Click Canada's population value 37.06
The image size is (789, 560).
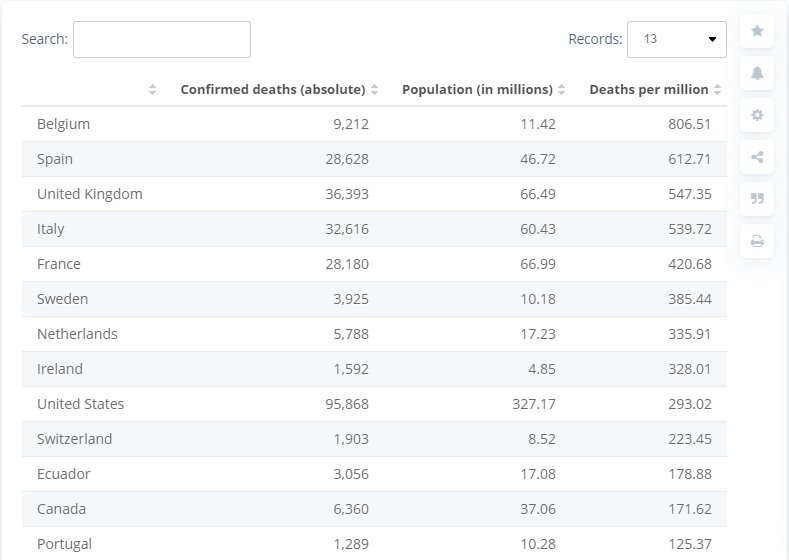click(x=538, y=509)
